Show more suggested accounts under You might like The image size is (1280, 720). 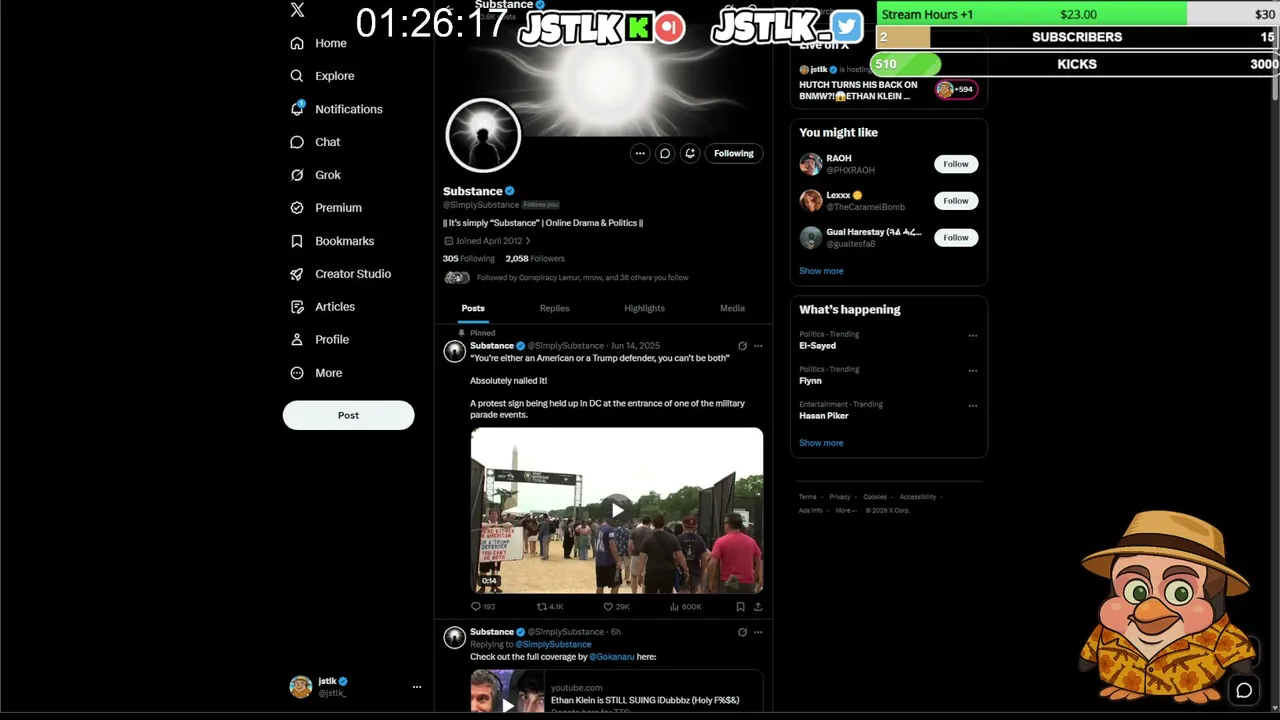tap(821, 271)
